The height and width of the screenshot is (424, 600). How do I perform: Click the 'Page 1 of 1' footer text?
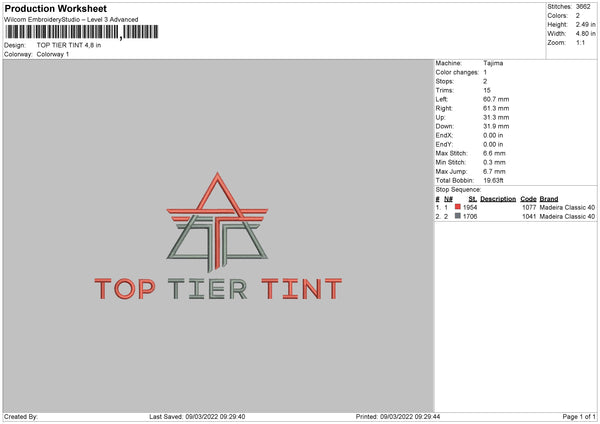click(579, 417)
